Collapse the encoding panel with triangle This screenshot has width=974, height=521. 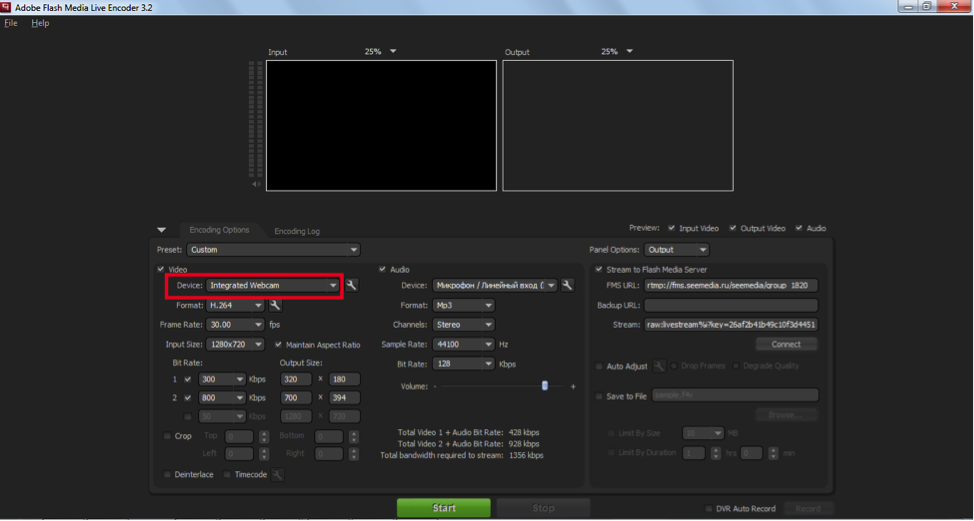pyautogui.click(x=162, y=230)
